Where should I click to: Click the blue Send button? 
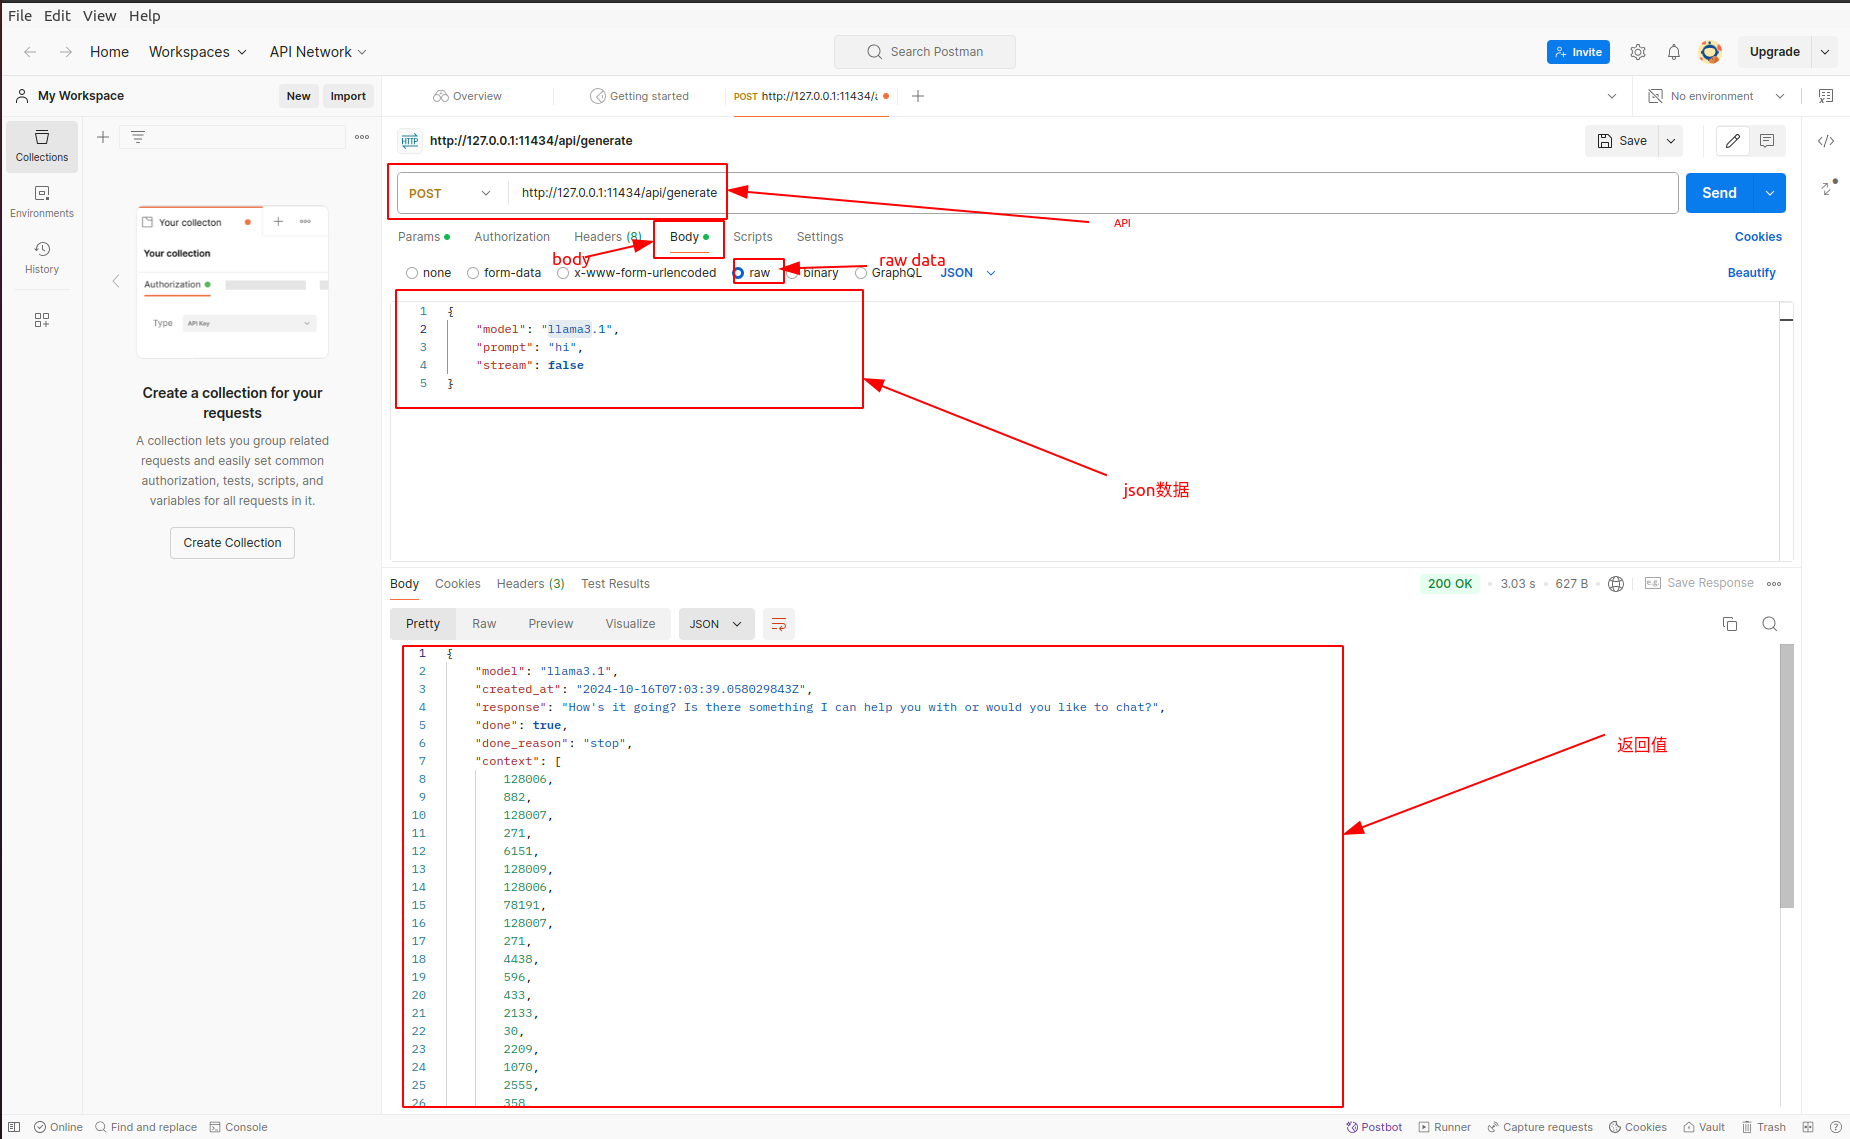[1720, 193]
